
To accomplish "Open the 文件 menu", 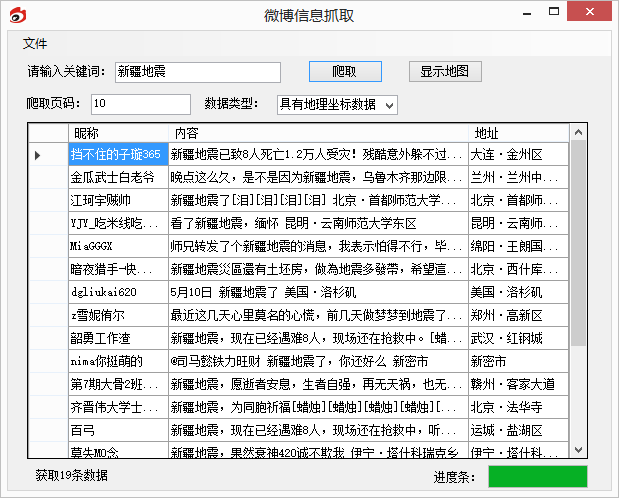I will [35, 44].
